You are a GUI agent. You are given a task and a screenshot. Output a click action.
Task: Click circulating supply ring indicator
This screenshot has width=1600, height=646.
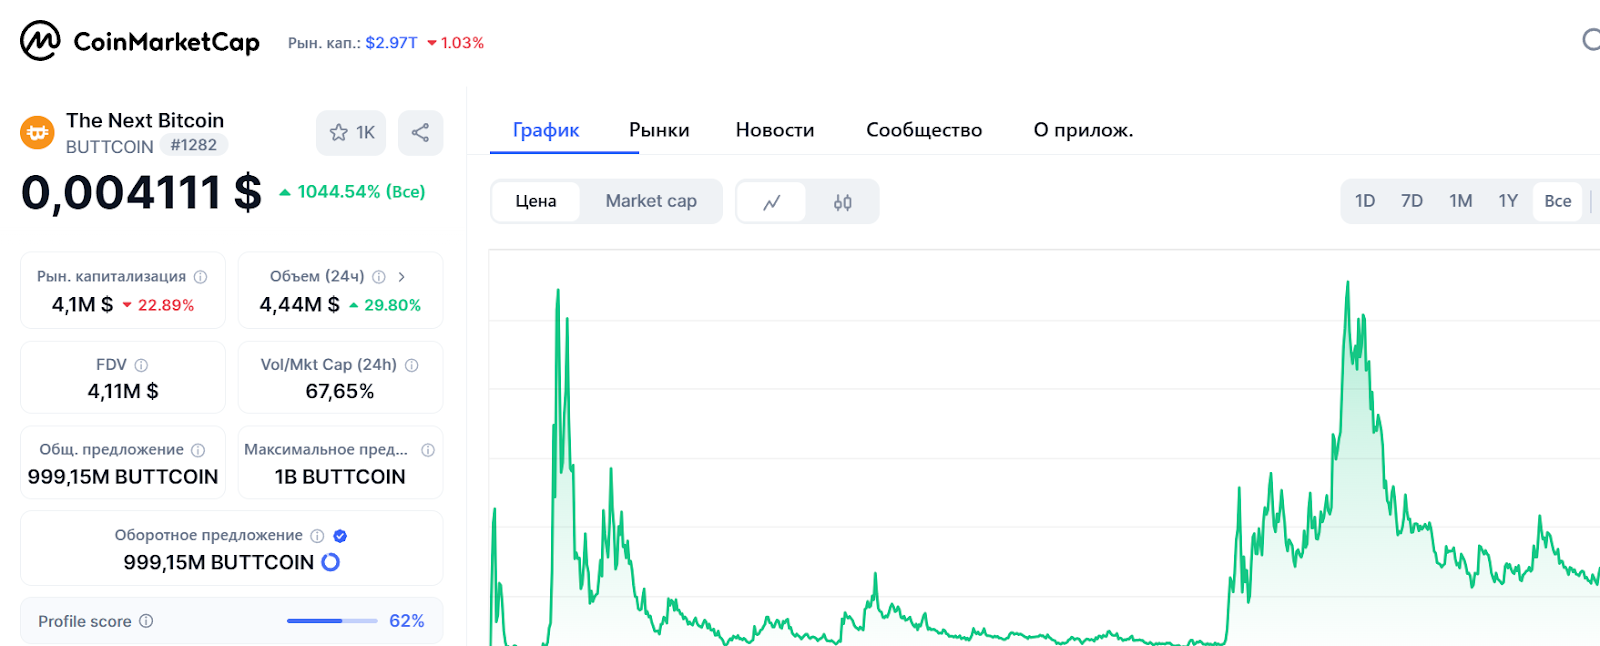tap(330, 562)
